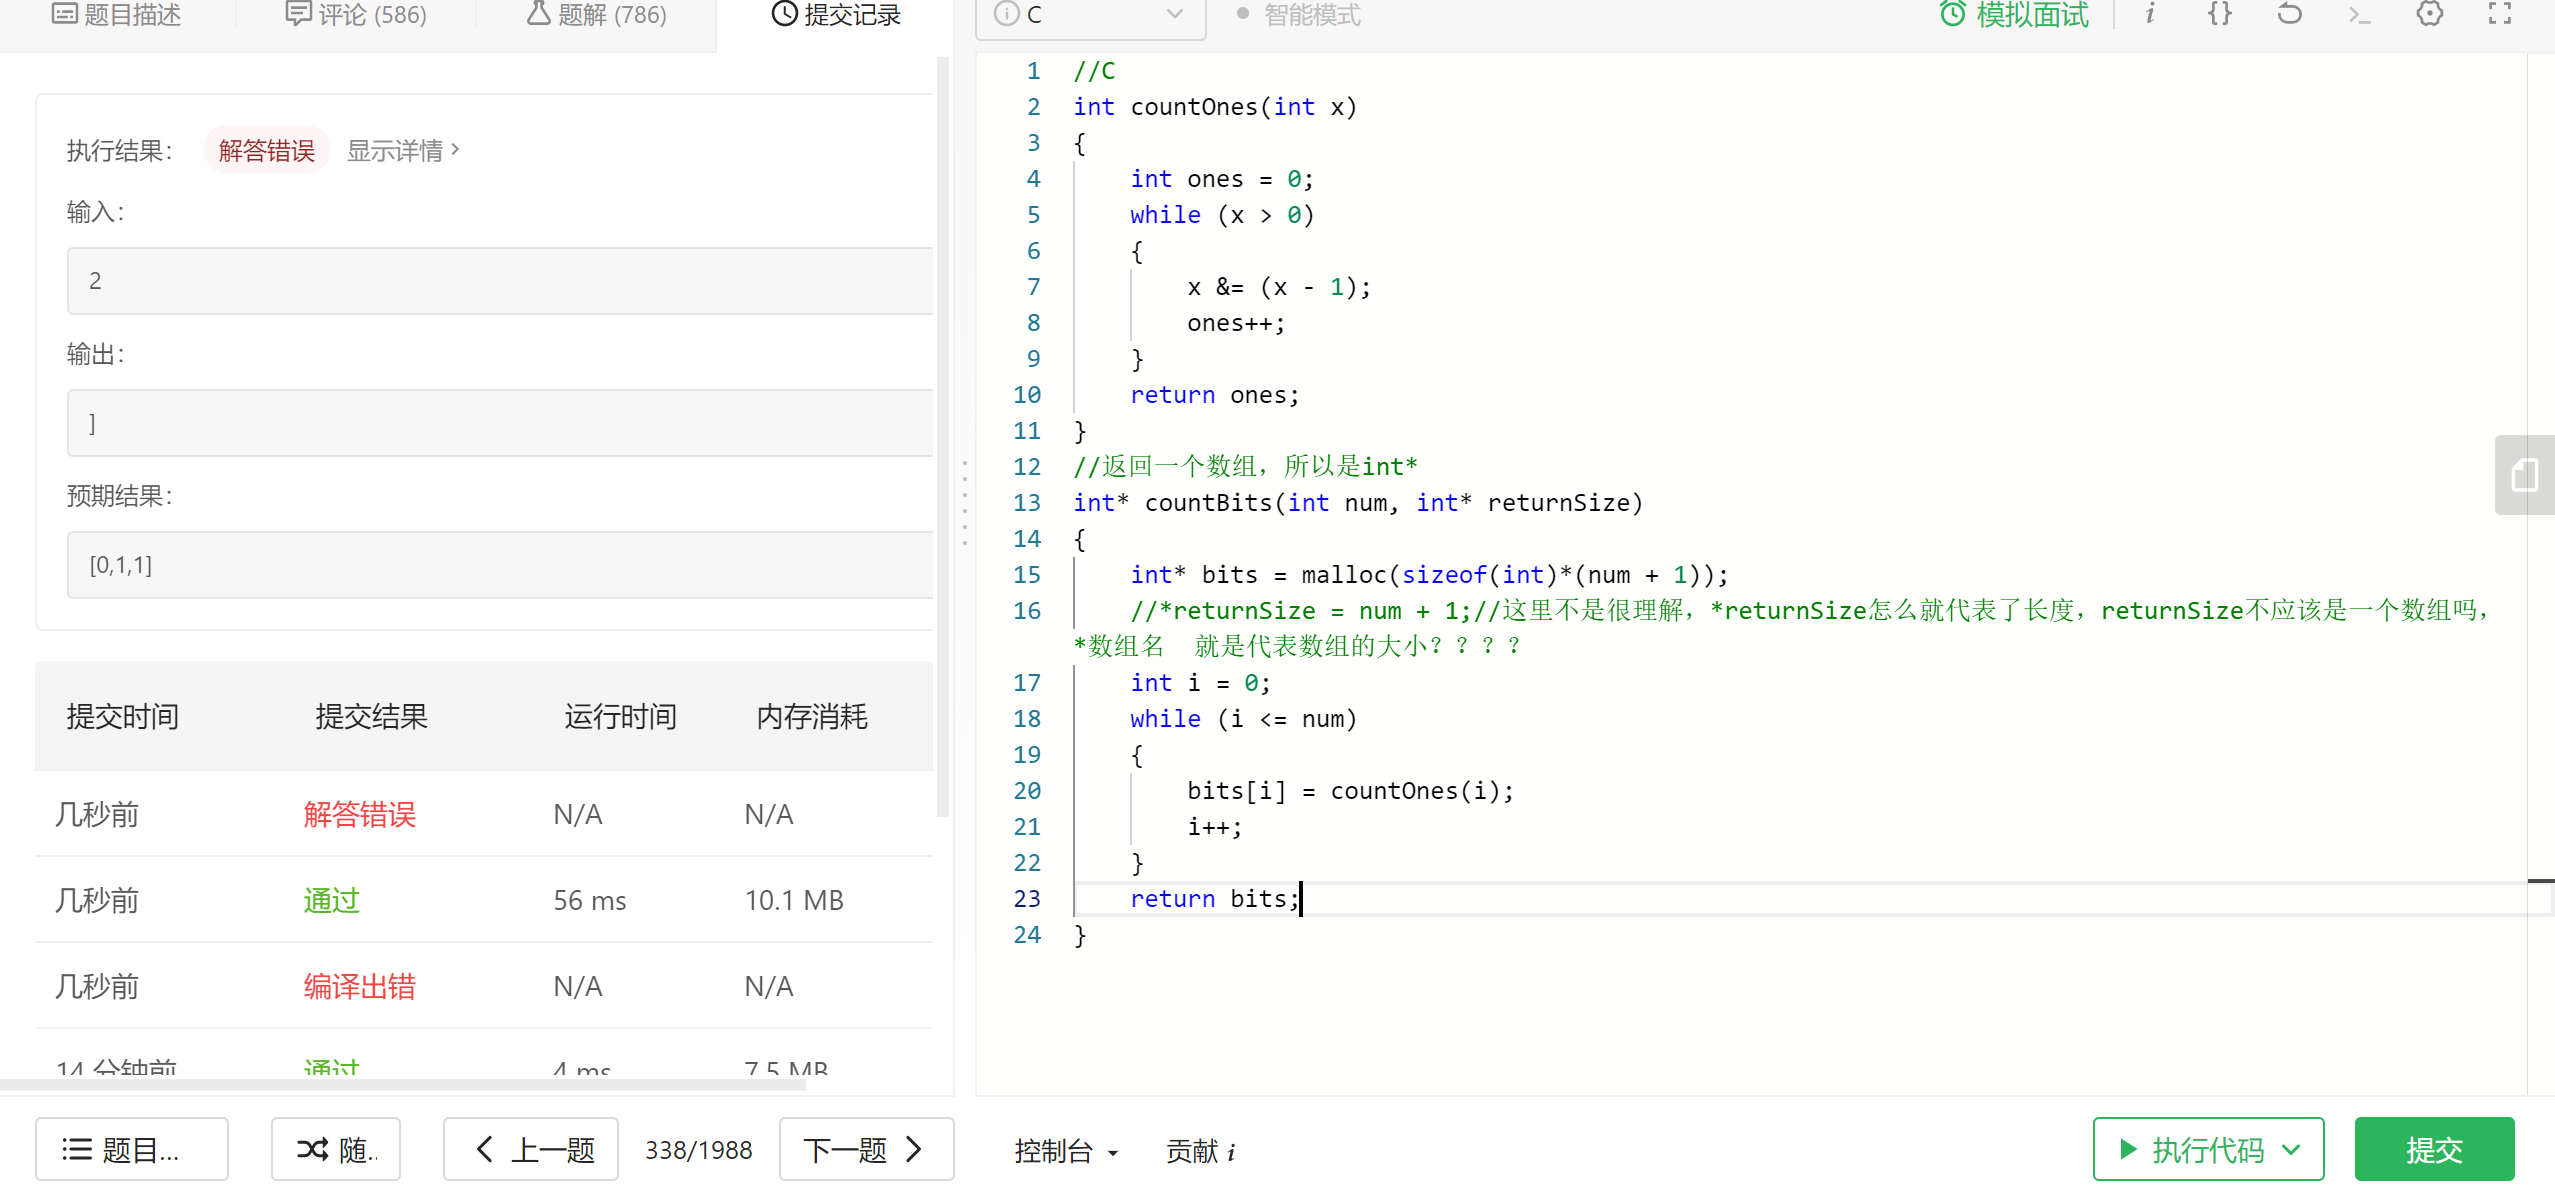Go to next problem 下一题
Viewport: 2555px width, 1197px height.
click(864, 1150)
